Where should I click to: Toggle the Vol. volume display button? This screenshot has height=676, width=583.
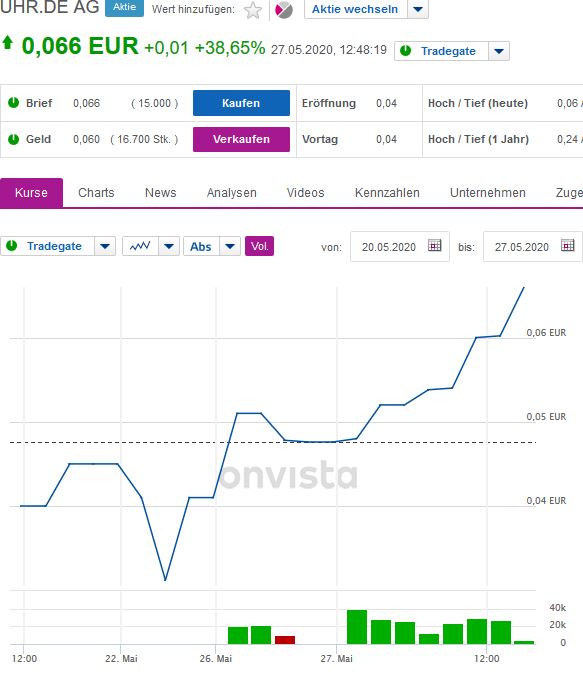click(260, 246)
